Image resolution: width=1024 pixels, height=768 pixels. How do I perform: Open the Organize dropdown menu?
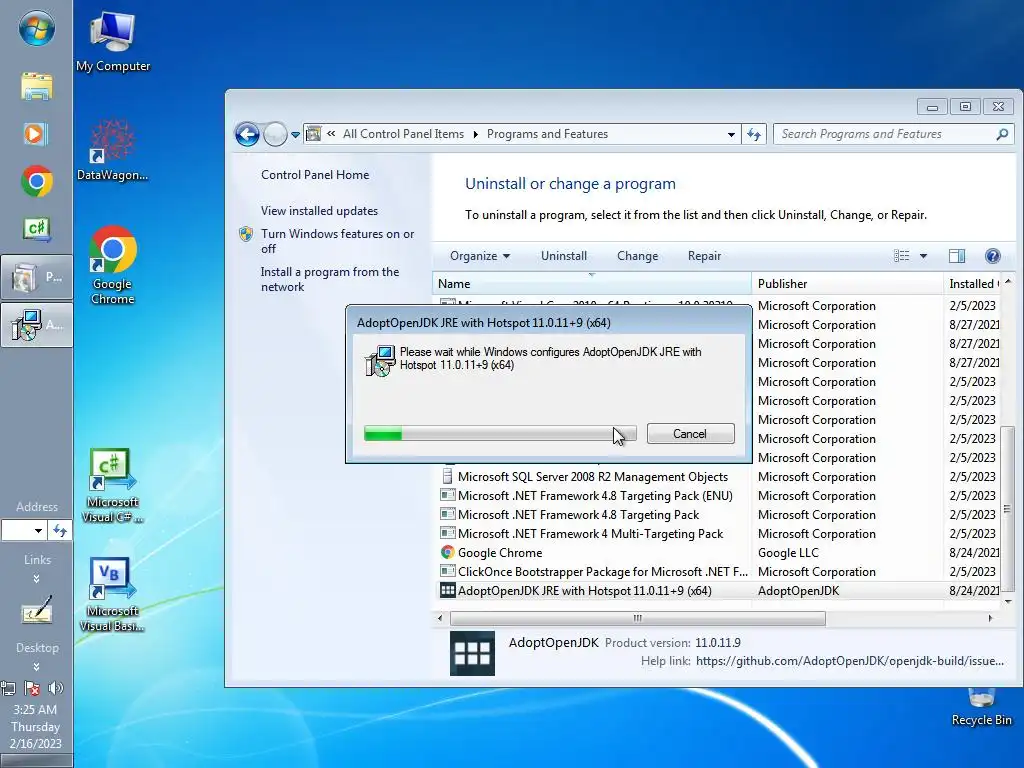click(x=480, y=256)
